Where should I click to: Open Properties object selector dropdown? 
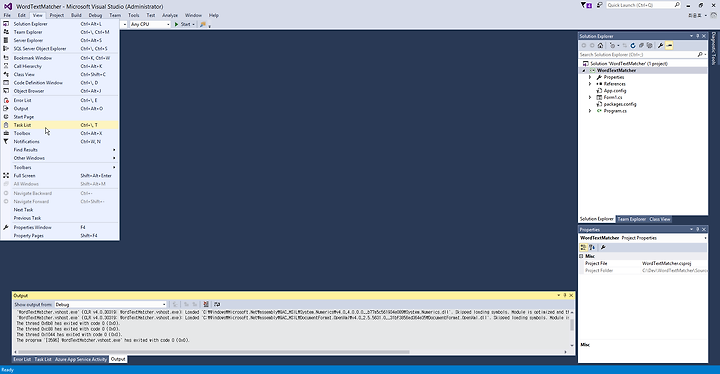[x=705, y=238]
